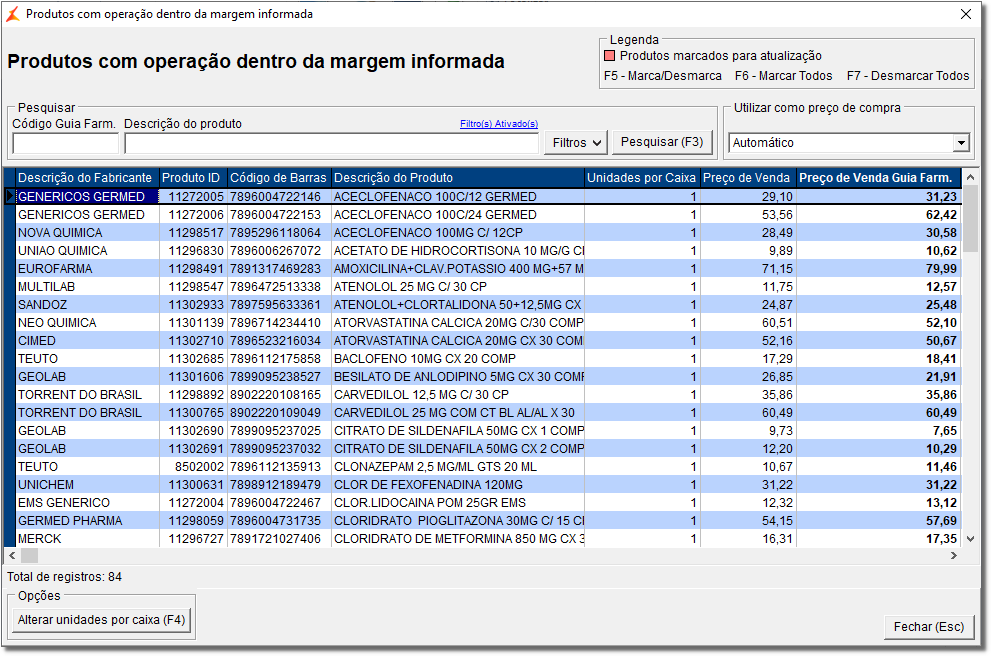Select the CLONAZEPAM 2,5 MG/ML GTS row

click(489, 467)
